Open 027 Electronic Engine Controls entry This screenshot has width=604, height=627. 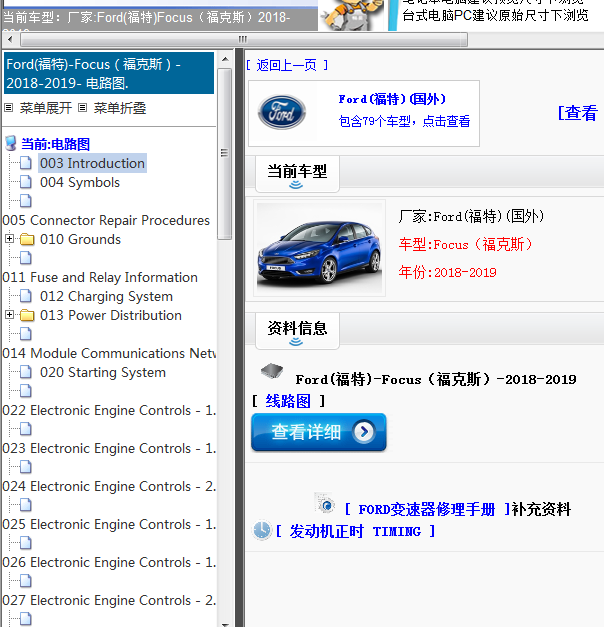click(x=109, y=600)
